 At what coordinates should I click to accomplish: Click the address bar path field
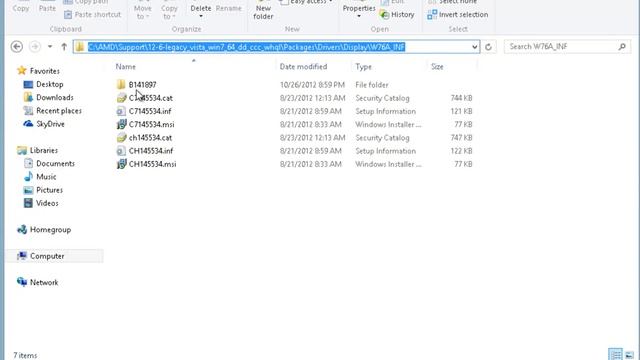point(276,47)
